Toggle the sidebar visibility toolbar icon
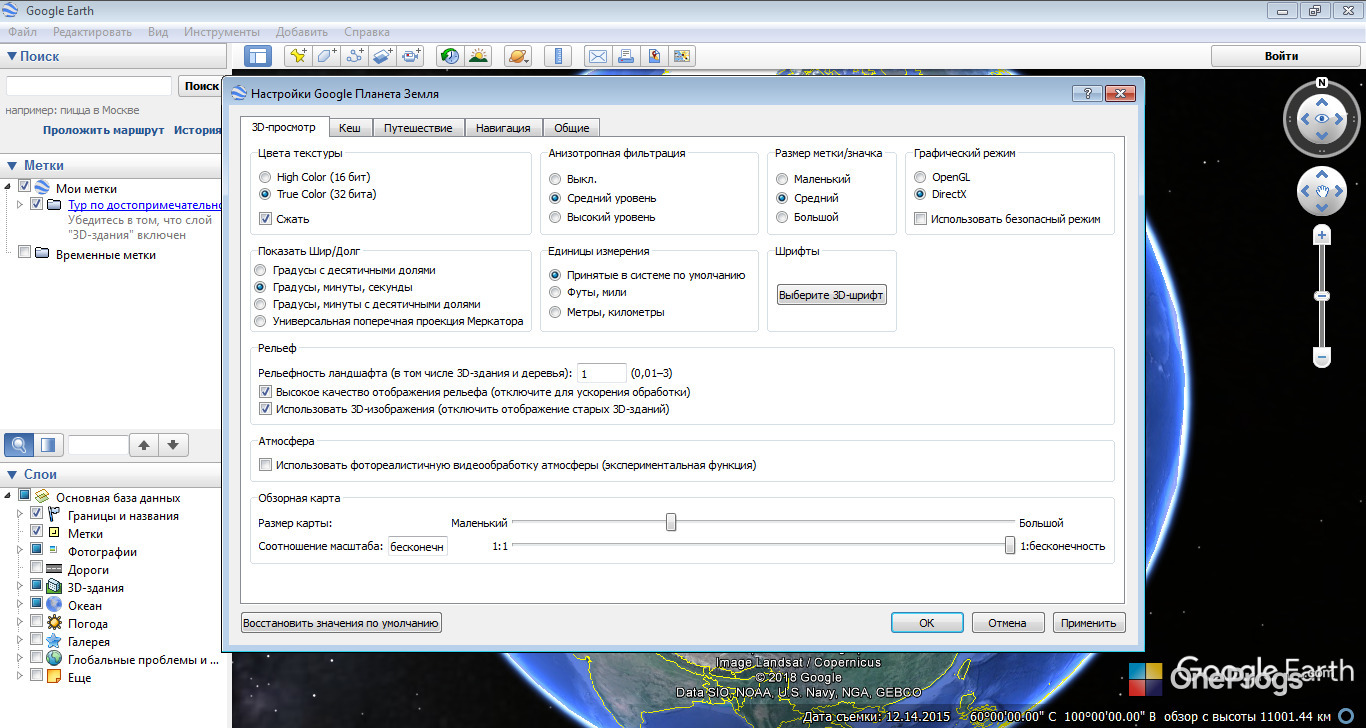The image size is (1366, 728). 258,57
